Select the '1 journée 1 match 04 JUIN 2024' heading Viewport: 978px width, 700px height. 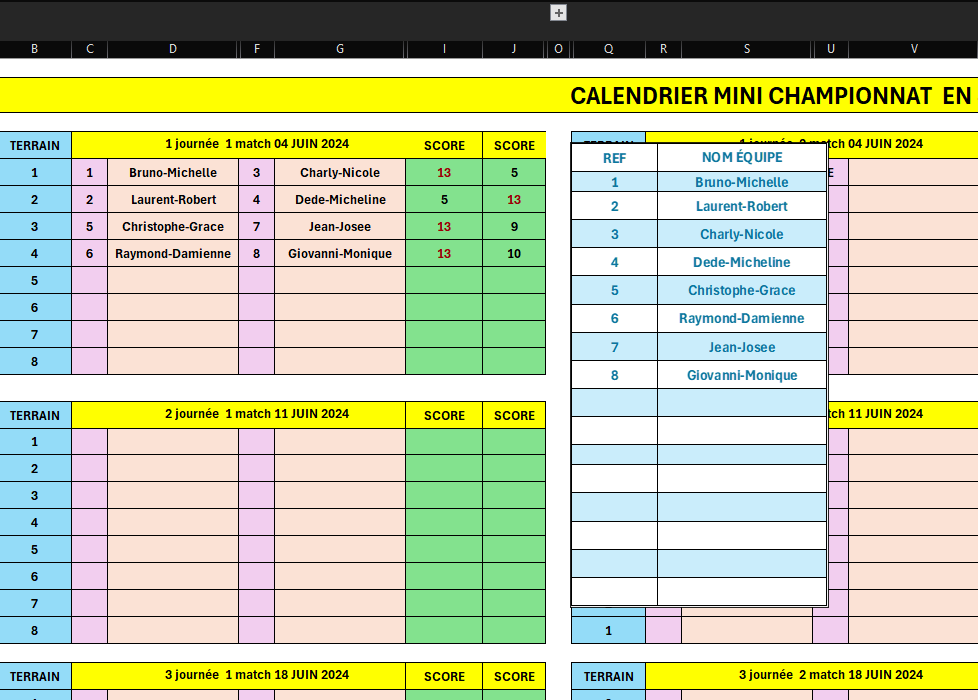257,144
